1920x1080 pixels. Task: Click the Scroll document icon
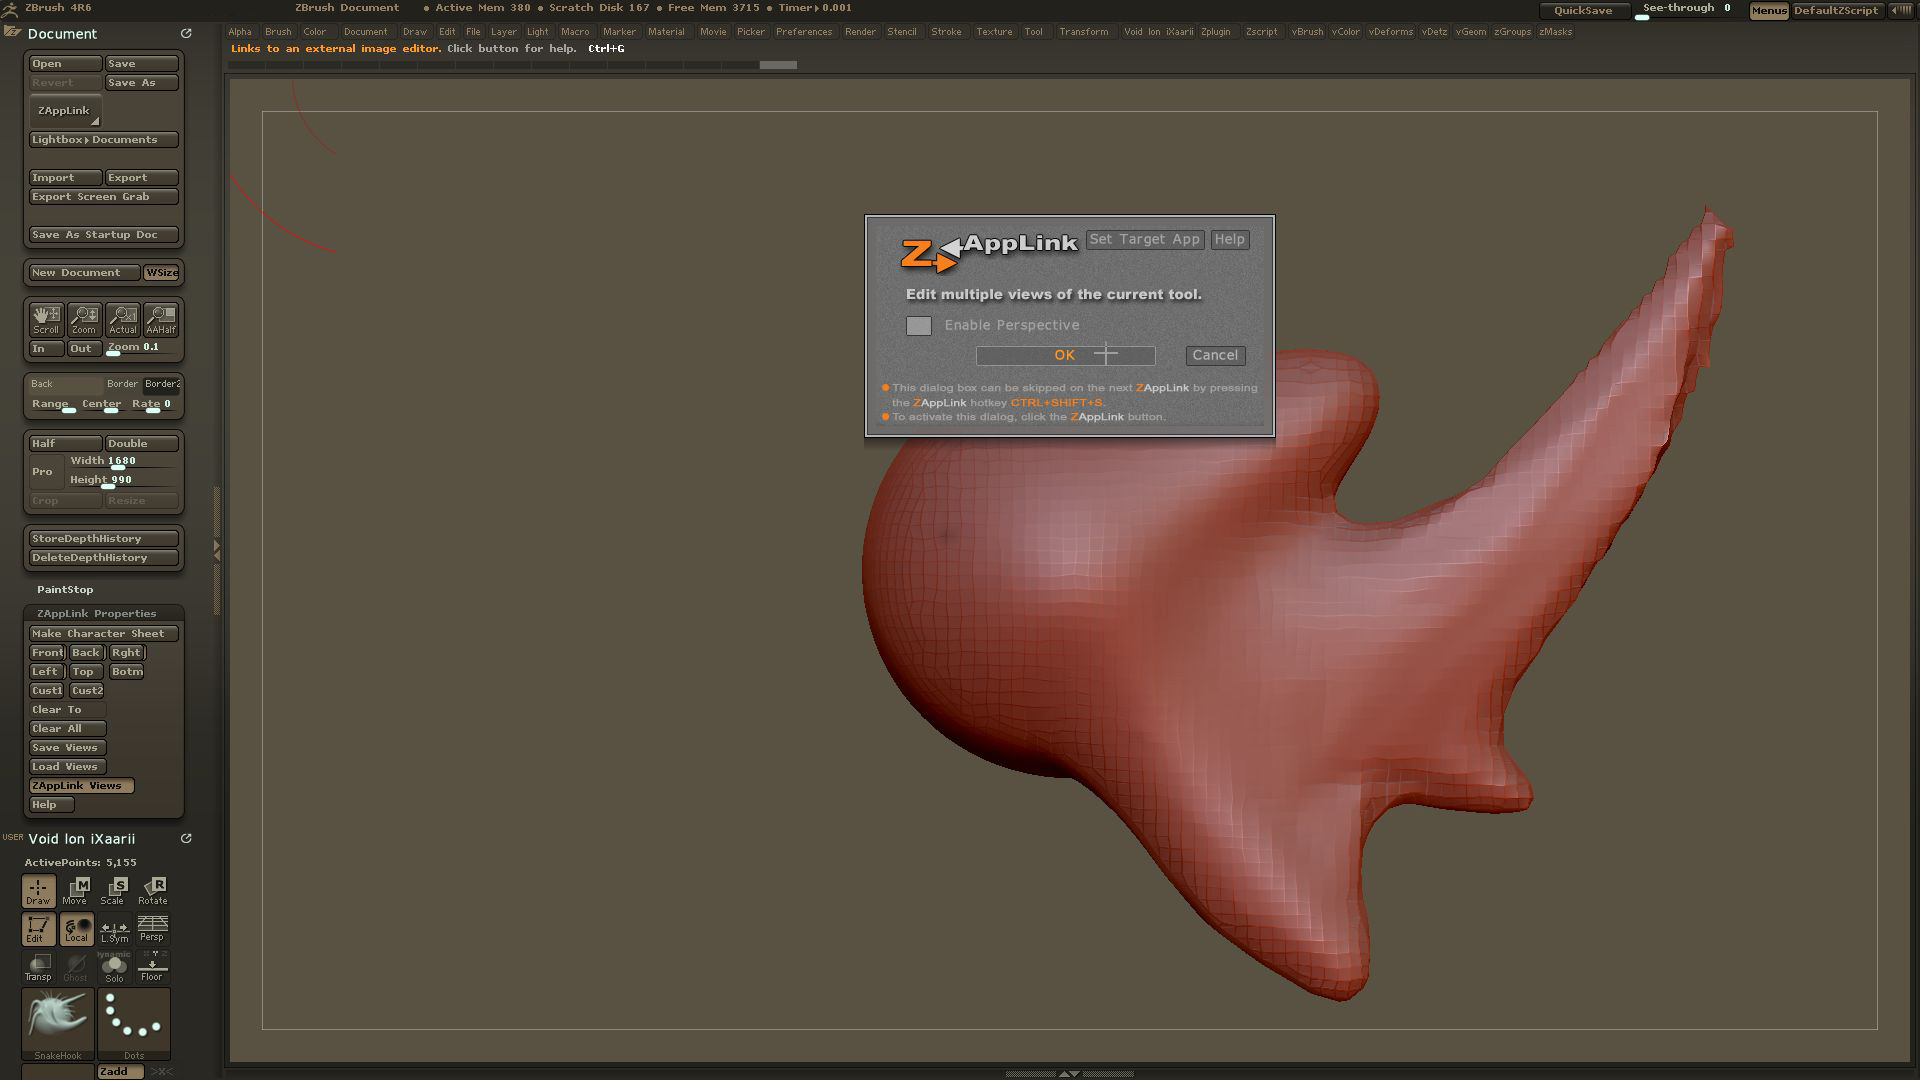[x=46, y=320]
